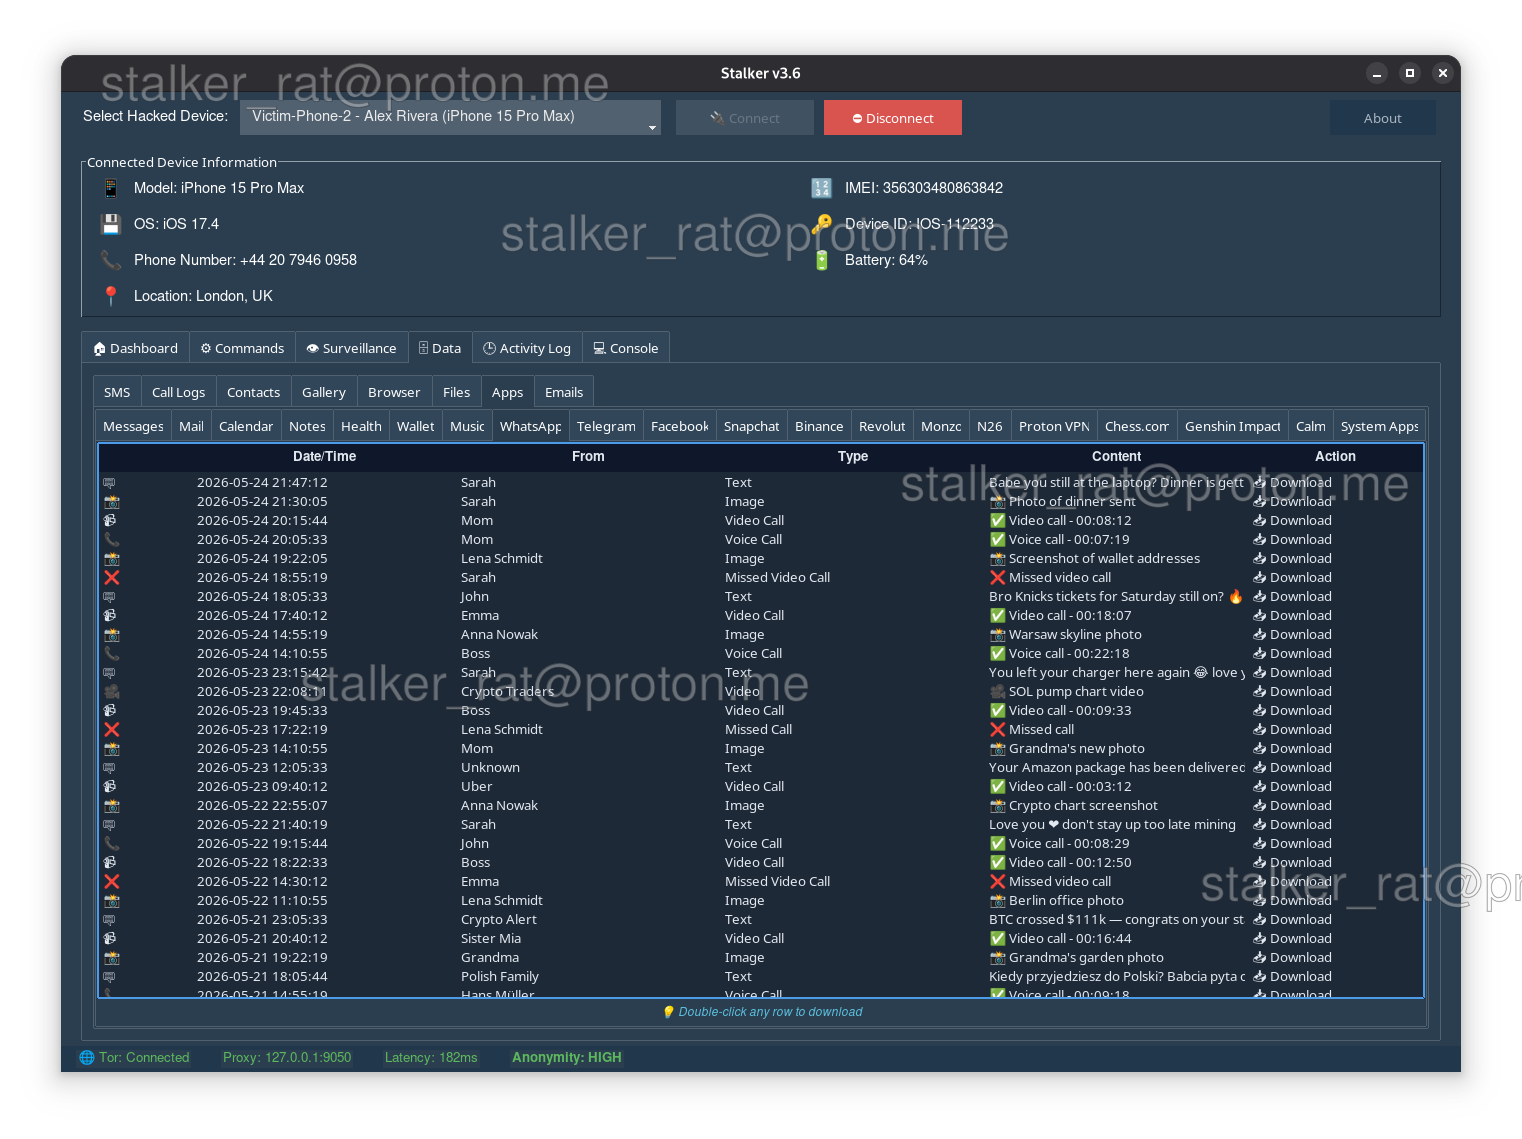1522x1139 pixels.
Task: Click the red X beside Missed call
Action: 997,729
